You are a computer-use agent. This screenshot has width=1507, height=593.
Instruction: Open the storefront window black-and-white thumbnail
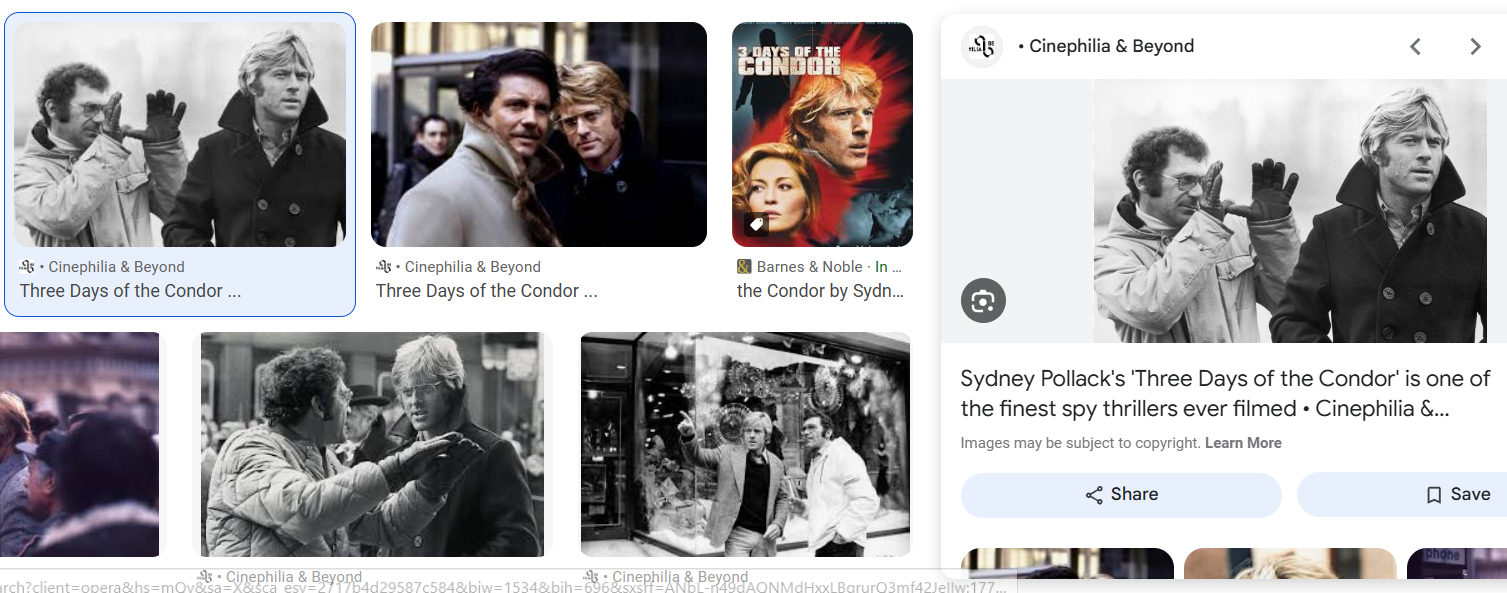coord(746,445)
